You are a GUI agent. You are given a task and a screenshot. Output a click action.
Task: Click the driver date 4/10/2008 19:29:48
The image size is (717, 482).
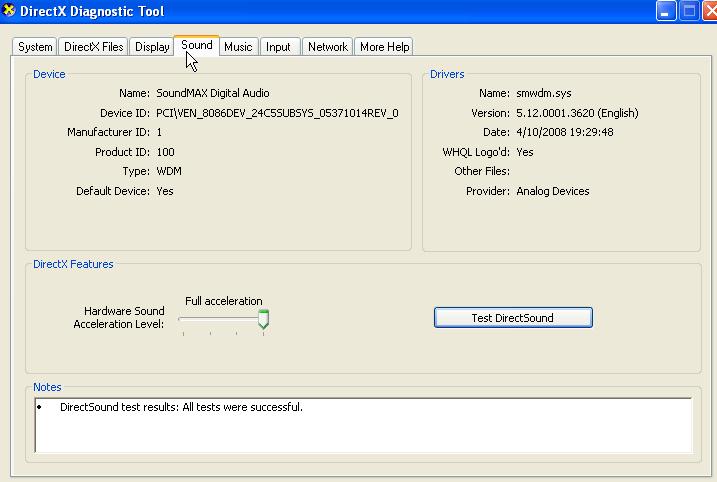565,132
